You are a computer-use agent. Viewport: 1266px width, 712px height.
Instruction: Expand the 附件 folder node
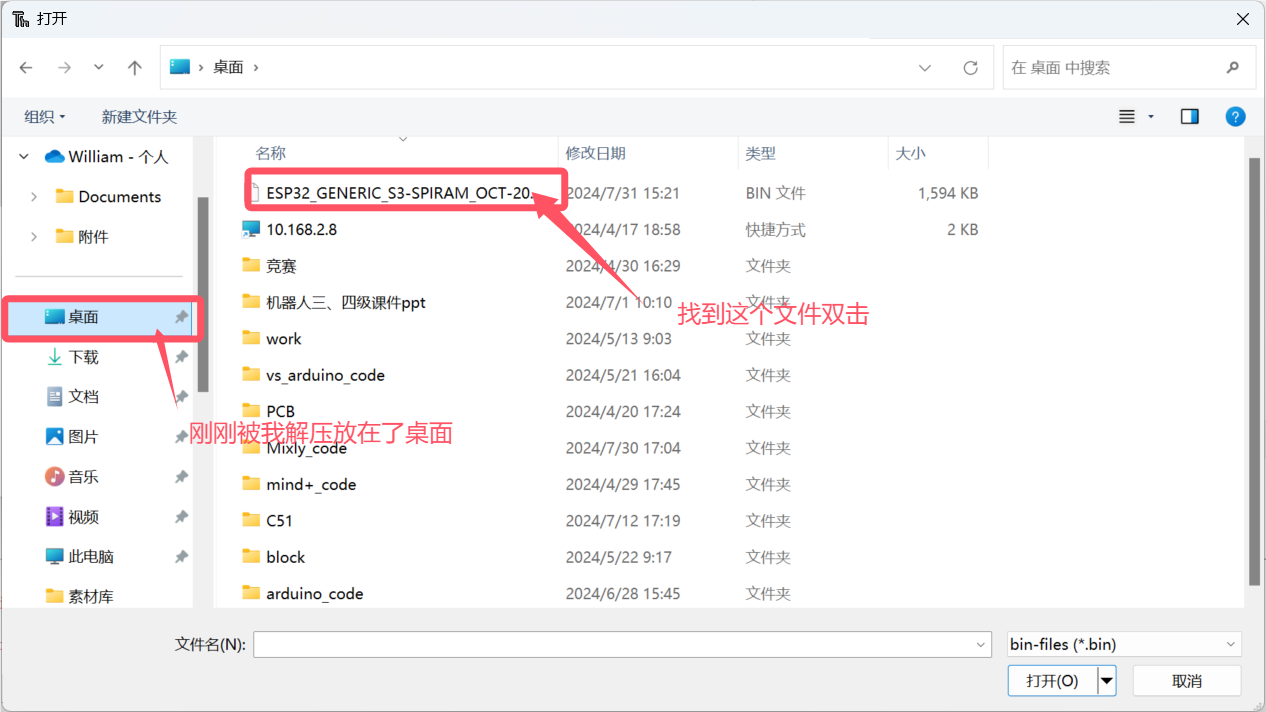click(34, 237)
